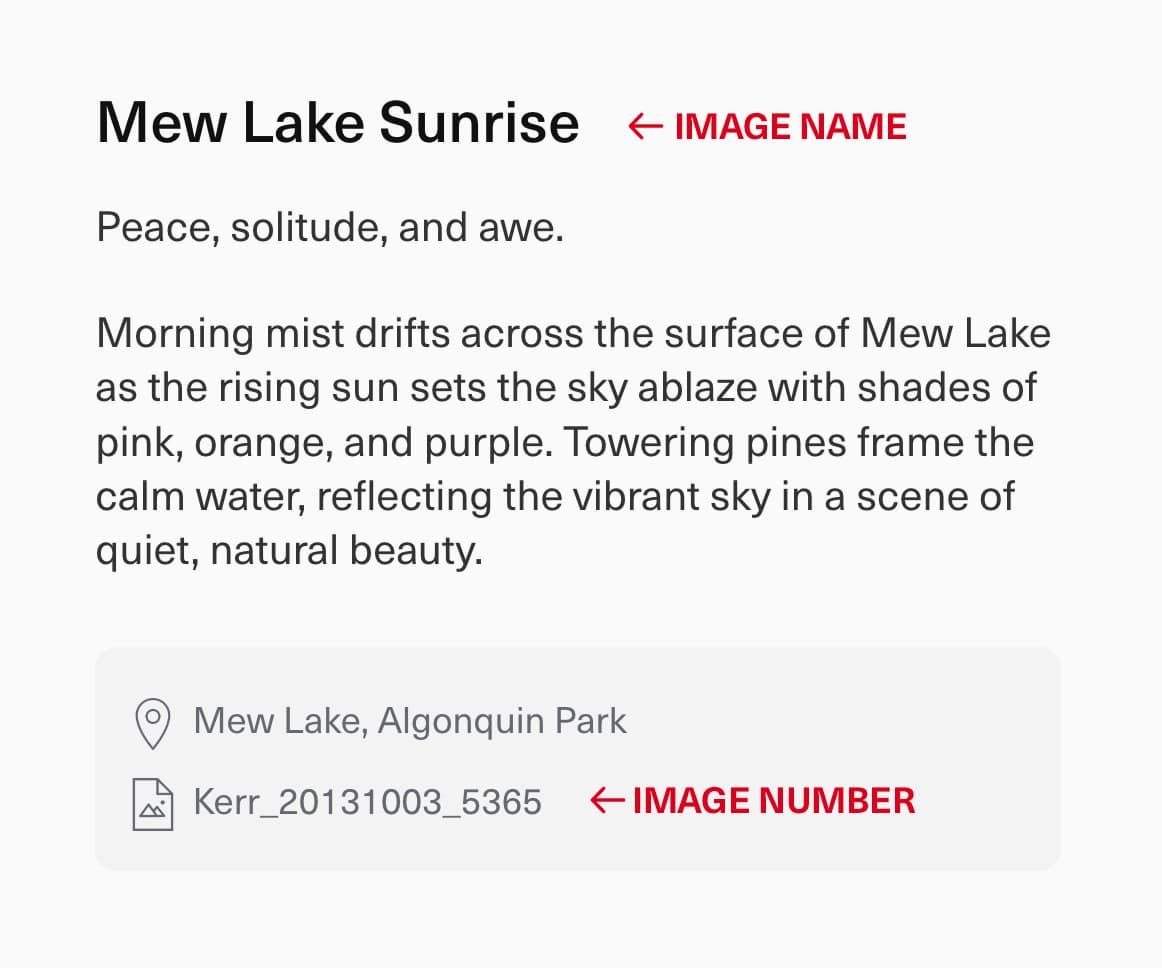Click the red arrow beside IMAGE NUMBER
1162x968 pixels.
coord(606,800)
